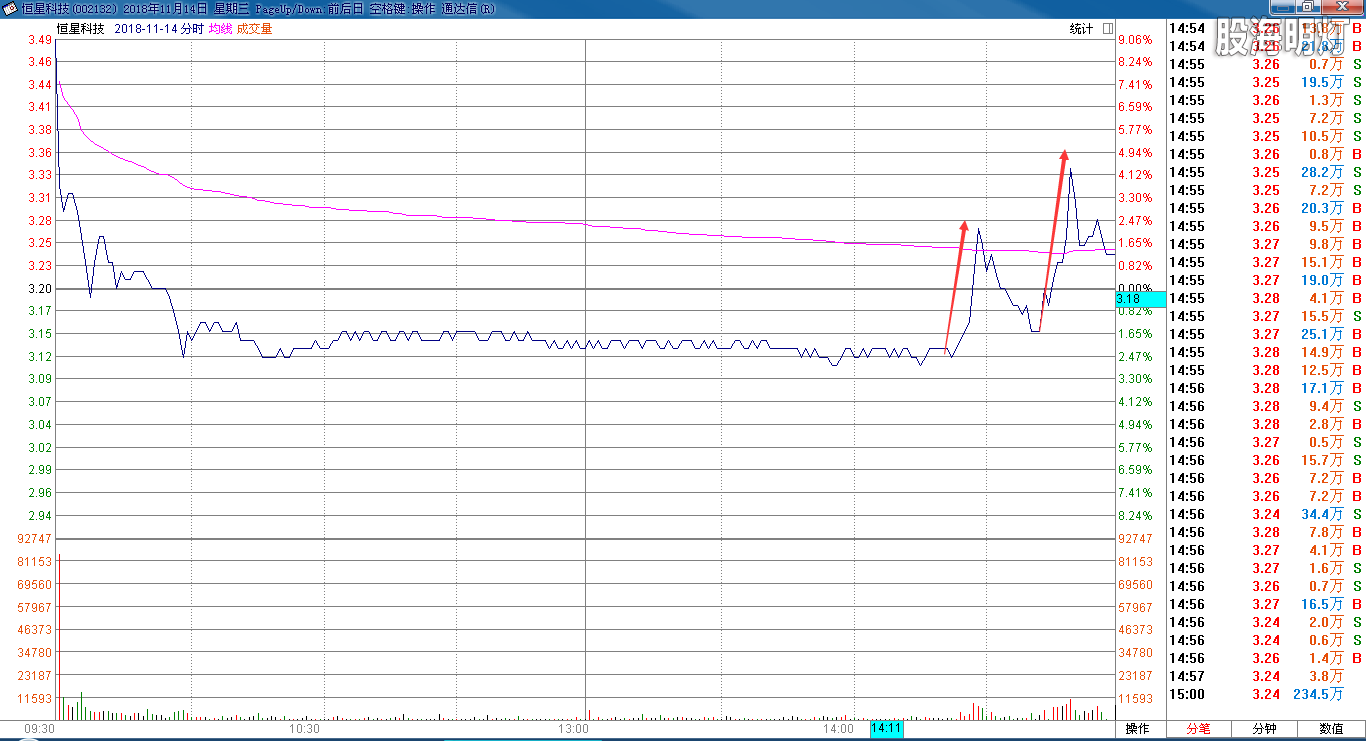The width and height of the screenshot is (1366, 741).
Task: Open the 统计 statistics view
Action: [1081, 29]
